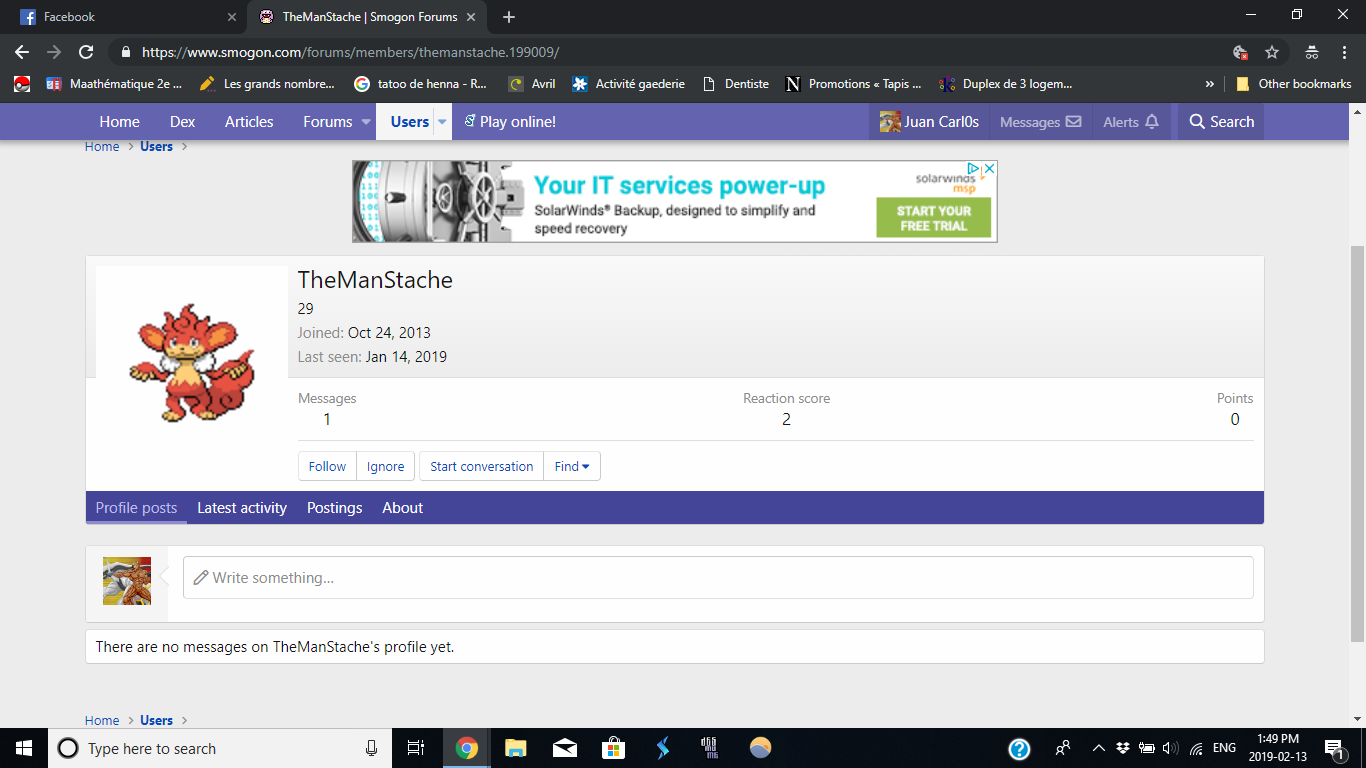
Task: Open the Dex navigation item
Action: [x=182, y=122]
